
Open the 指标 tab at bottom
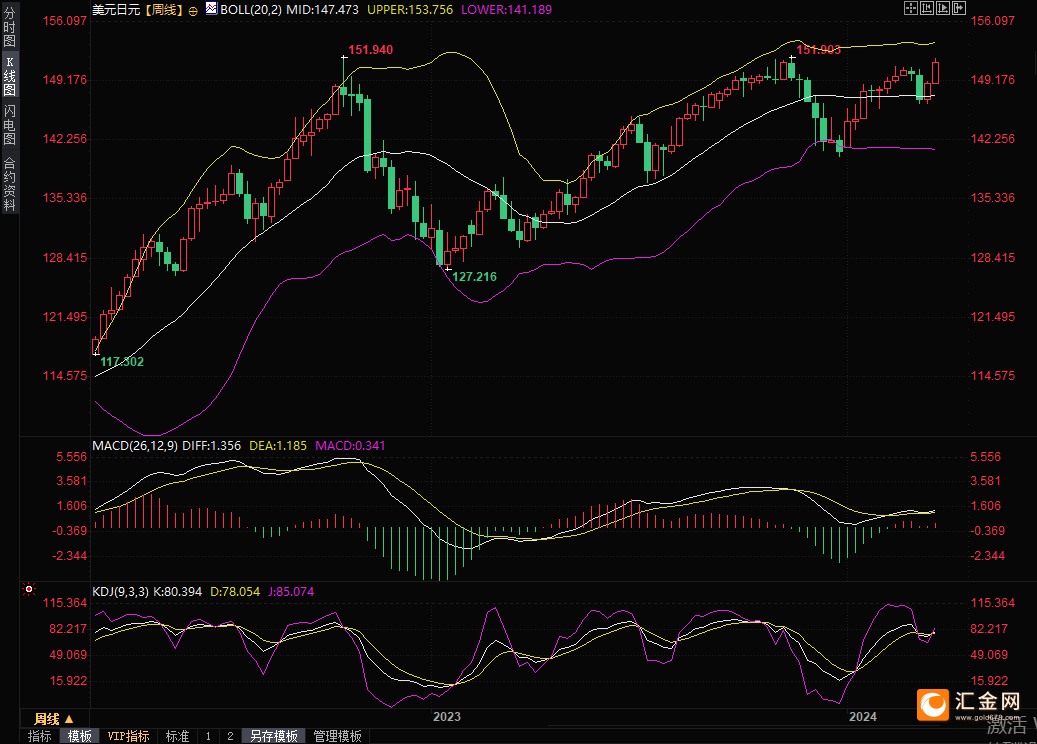pos(40,736)
